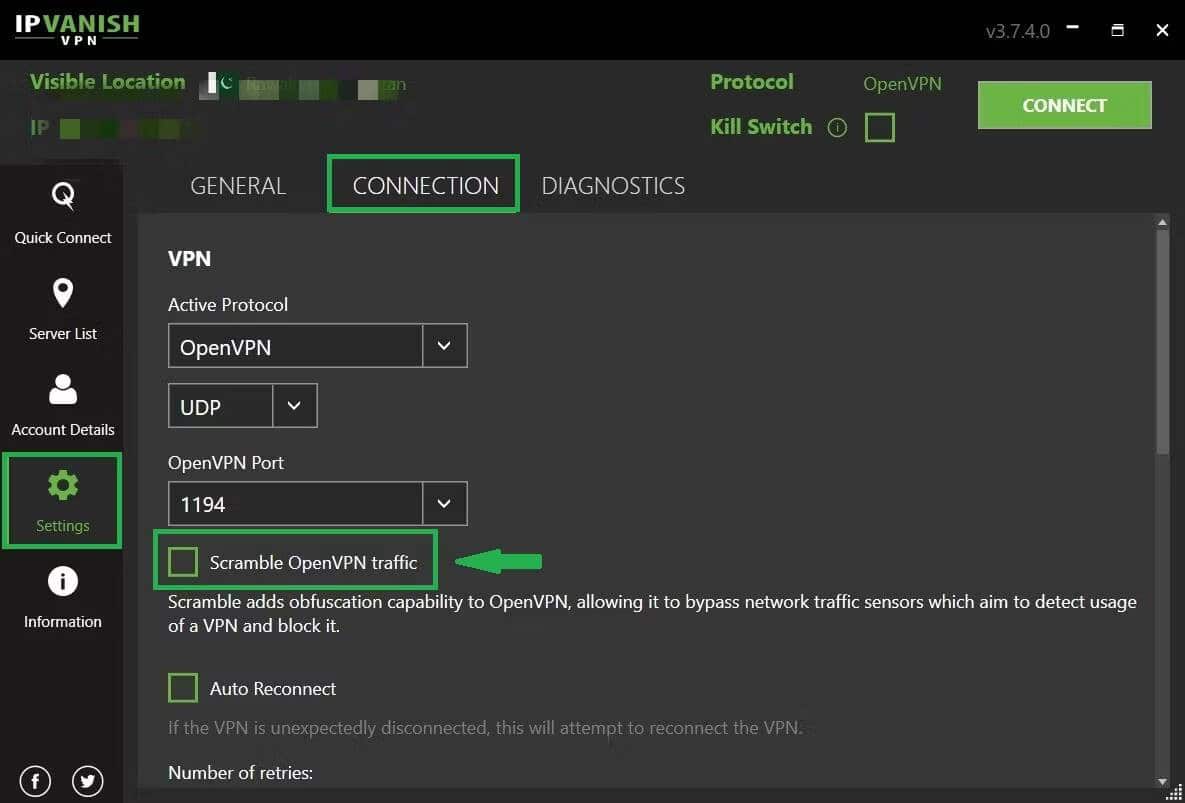
Task: Click the Facebook icon
Action: pyautogui.click(x=34, y=780)
